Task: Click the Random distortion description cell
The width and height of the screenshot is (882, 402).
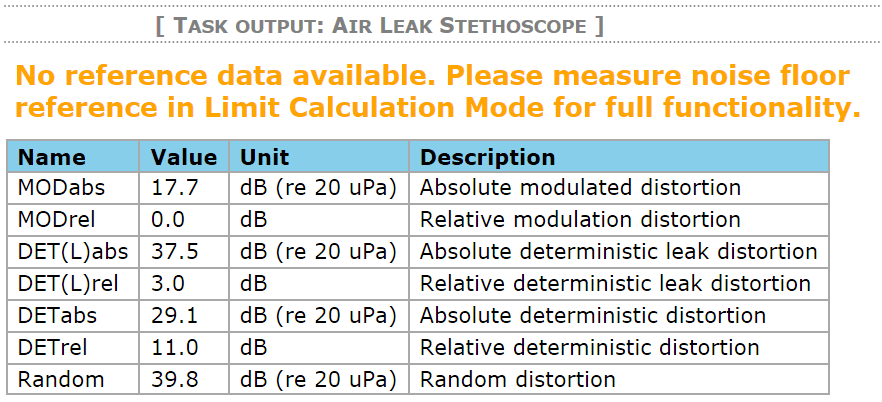Action: point(619,380)
